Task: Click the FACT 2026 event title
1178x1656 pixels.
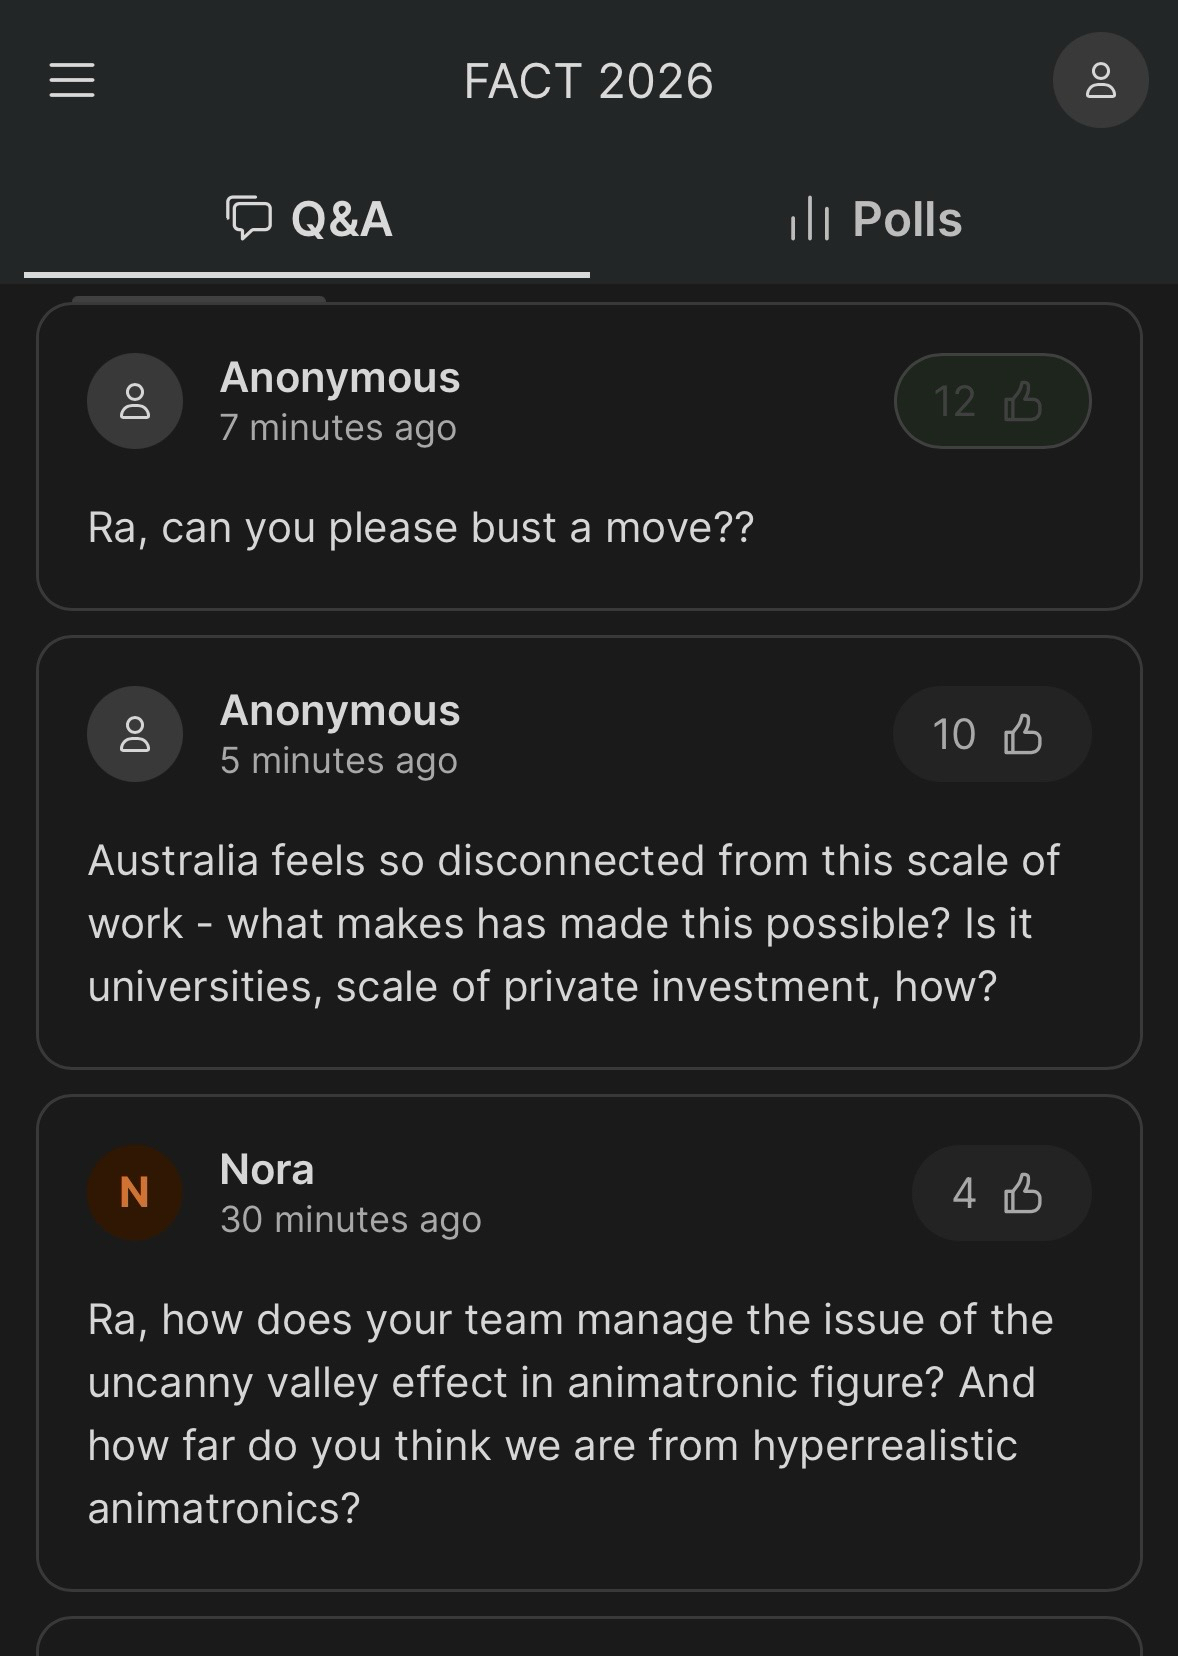Action: pos(588,81)
